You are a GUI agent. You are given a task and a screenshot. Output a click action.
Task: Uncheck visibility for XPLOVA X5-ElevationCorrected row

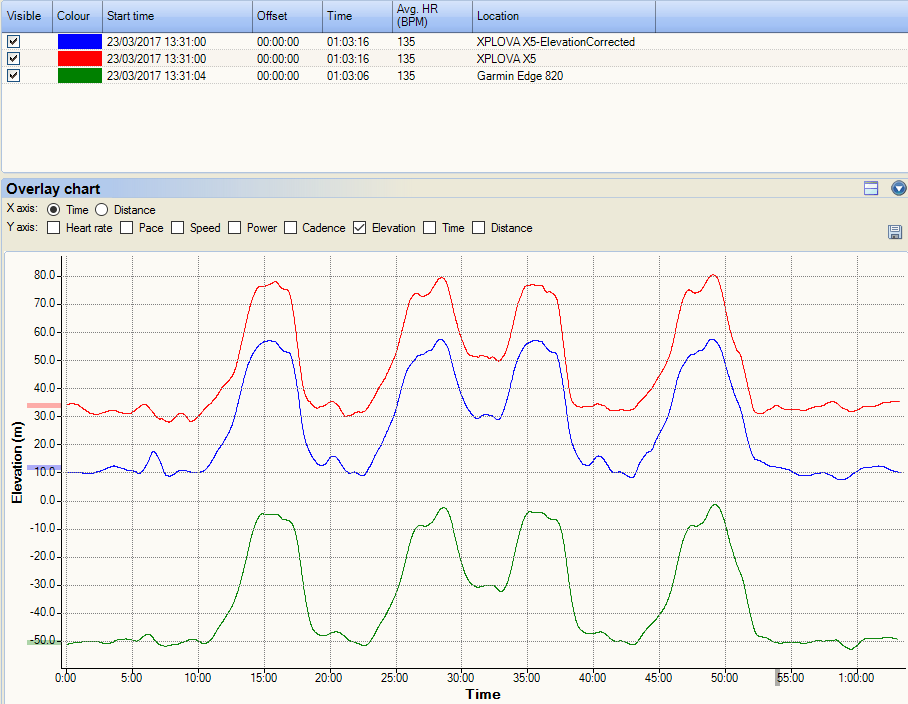[14, 42]
